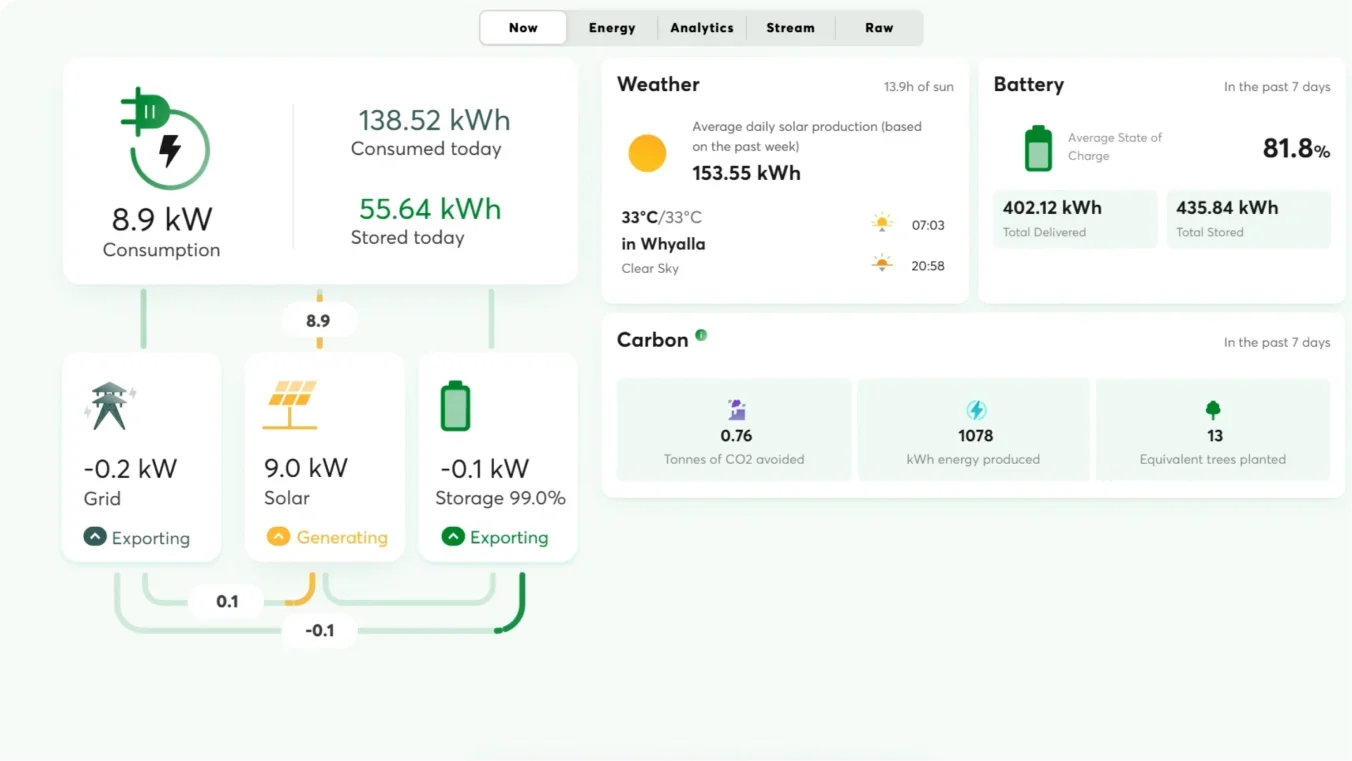This screenshot has width=1352, height=761.
Task: Click the 9.0 kW Solar reading
Action: pyautogui.click(x=306, y=468)
